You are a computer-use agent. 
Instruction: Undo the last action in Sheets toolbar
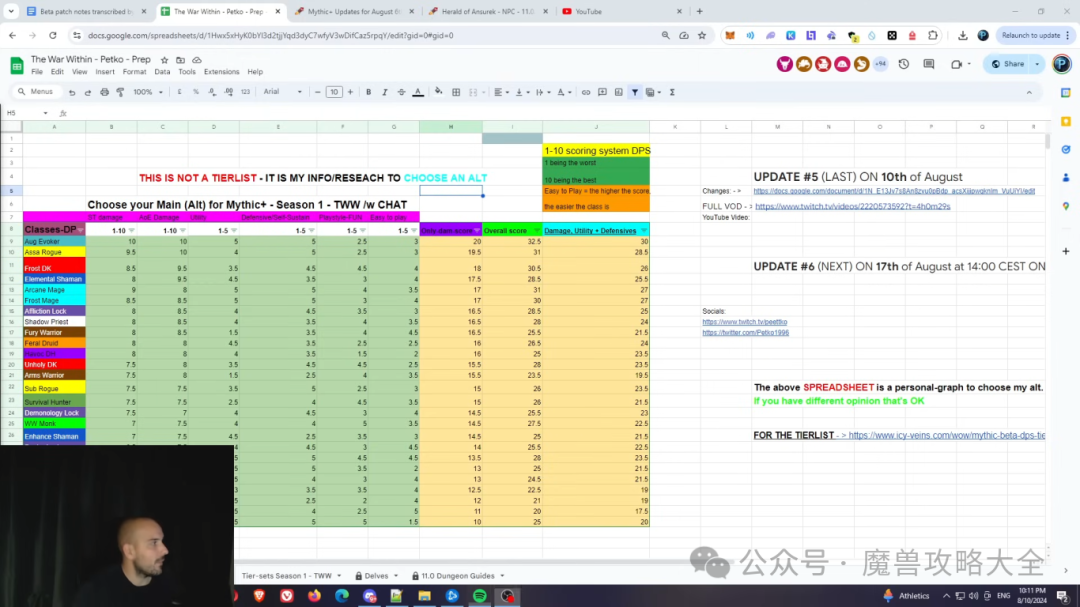coord(72,92)
